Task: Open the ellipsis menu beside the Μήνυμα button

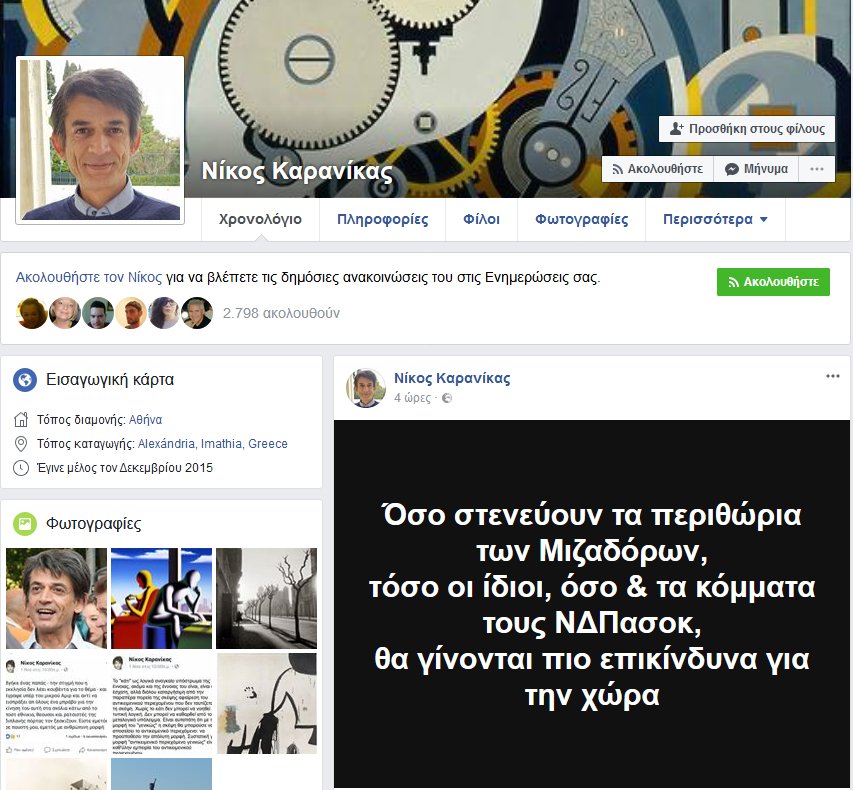Action: pyautogui.click(x=818, y=168)
